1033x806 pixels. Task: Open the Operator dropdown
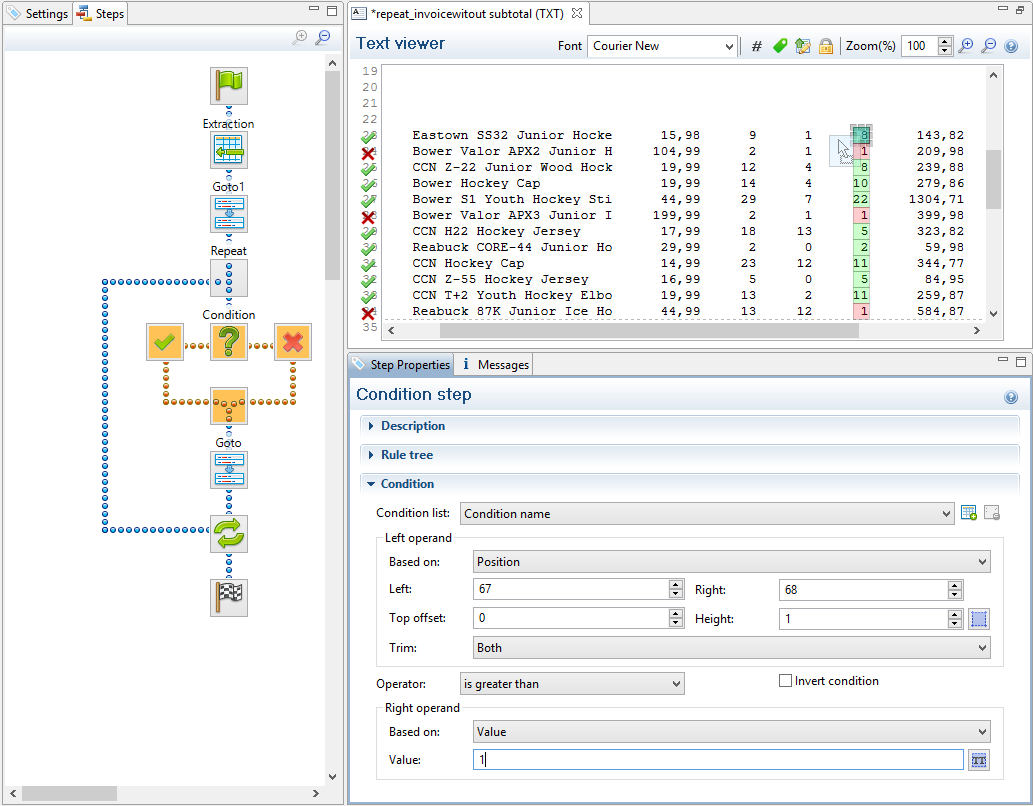tap(572, 684)
